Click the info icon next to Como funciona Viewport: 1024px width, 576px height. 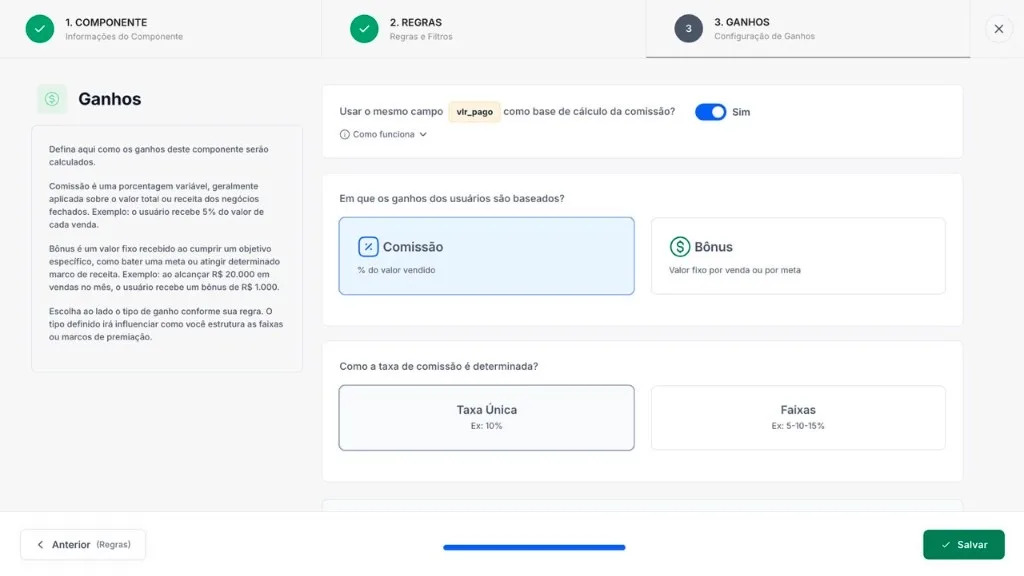tap(344, 135)
